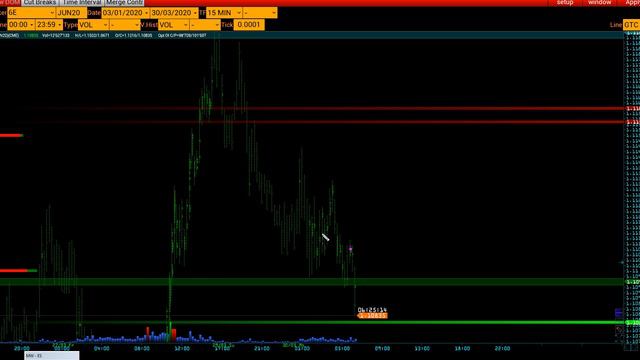Open the dash dropdown beside Type VOL

(x=125, y=25)
